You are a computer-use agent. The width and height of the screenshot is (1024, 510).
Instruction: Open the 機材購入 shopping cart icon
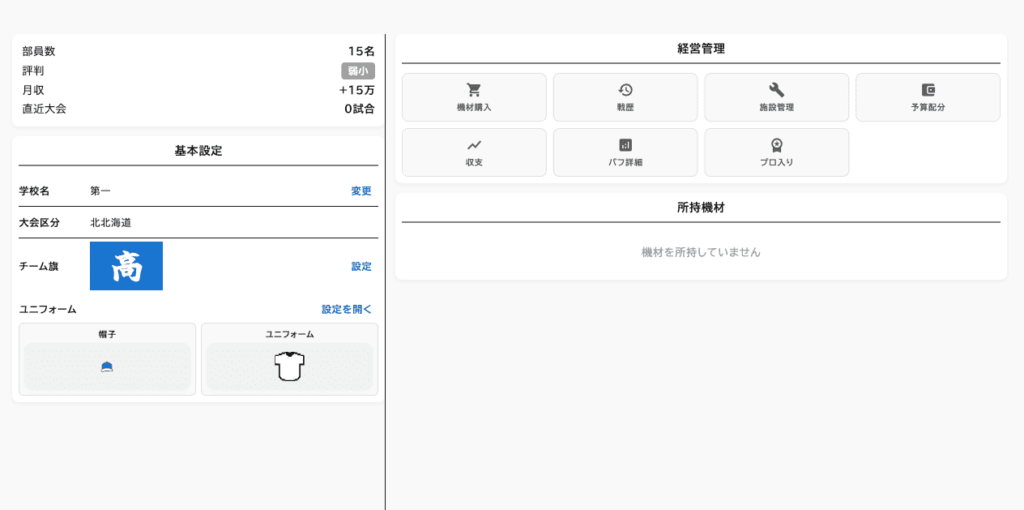[x=474, y=90]
